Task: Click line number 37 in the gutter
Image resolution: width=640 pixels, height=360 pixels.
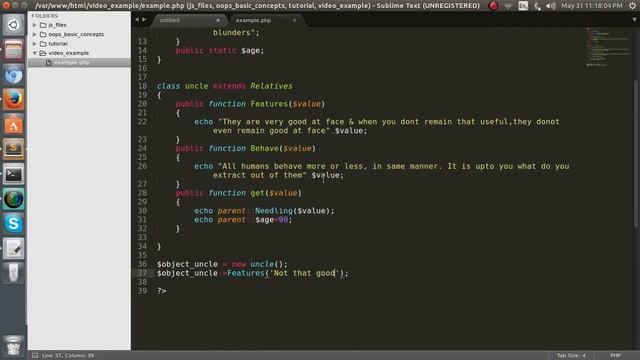Action: tap(142, 273)
